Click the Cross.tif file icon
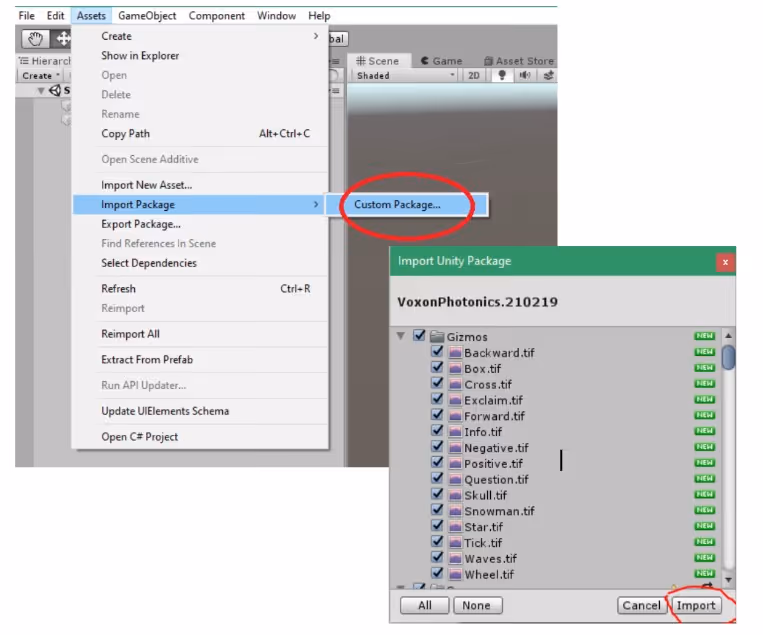The height and width of the screenshot is (635, 763). (x=455, y=384)
